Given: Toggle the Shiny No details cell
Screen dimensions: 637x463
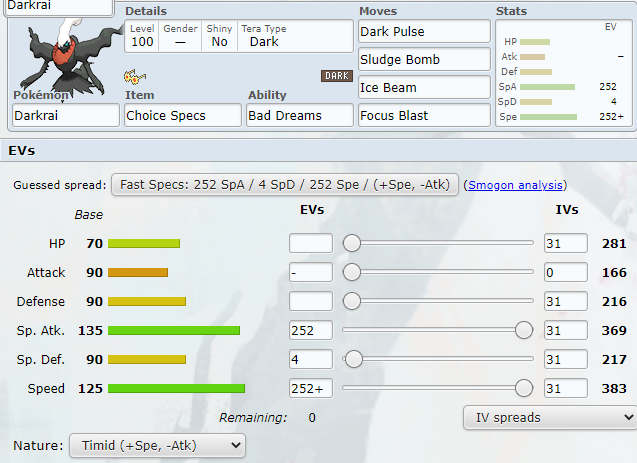Looking at the screenshot, I should point(219,36).
